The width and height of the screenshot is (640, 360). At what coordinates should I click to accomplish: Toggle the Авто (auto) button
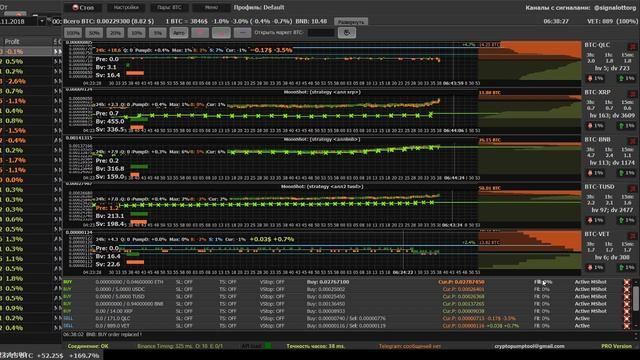click(179, 33)
